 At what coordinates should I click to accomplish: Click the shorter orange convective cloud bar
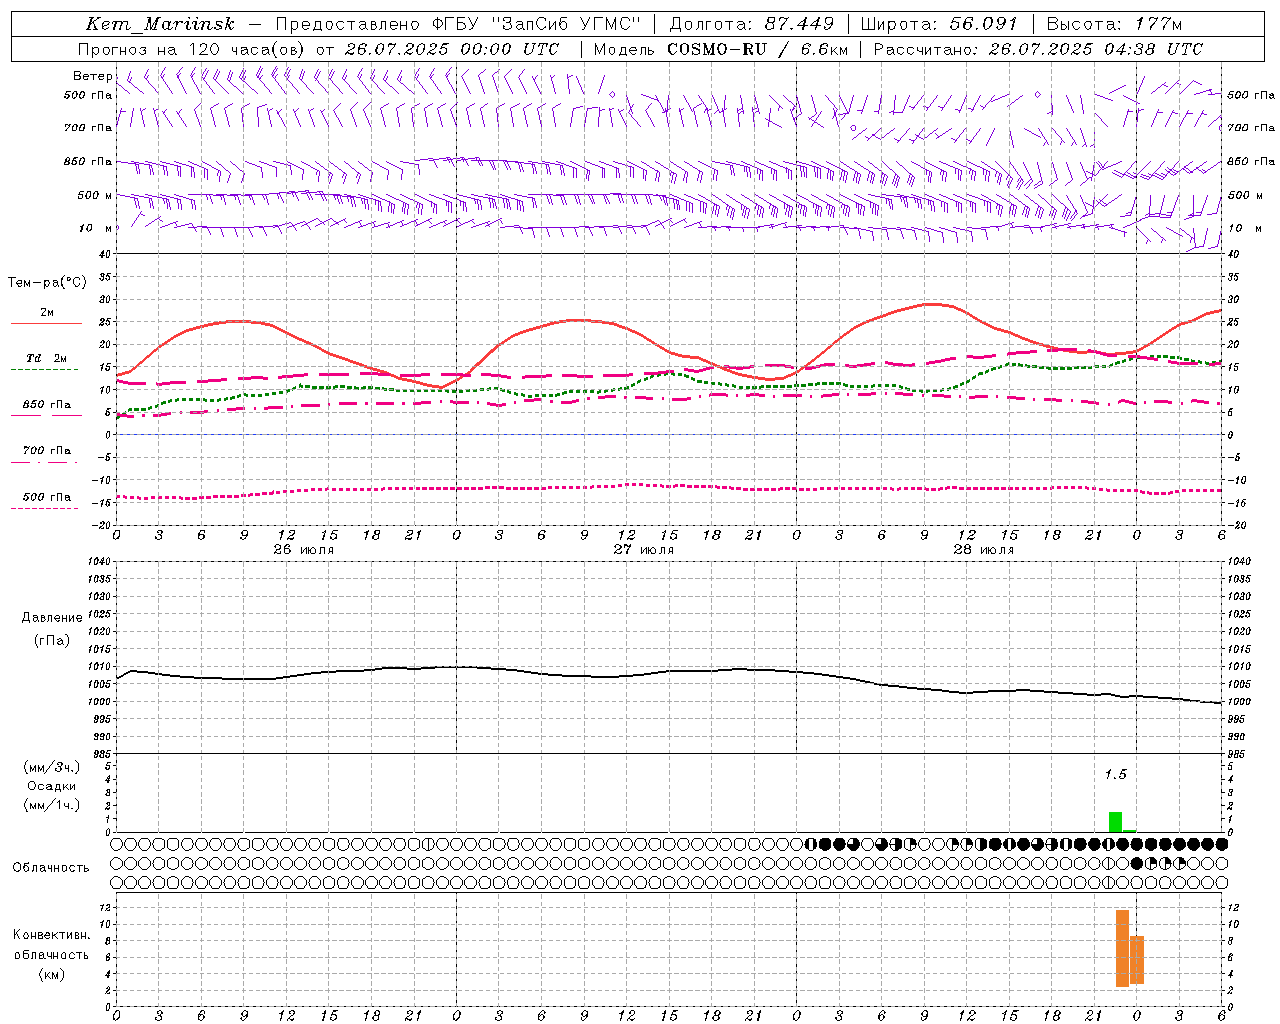point(1137,960)
